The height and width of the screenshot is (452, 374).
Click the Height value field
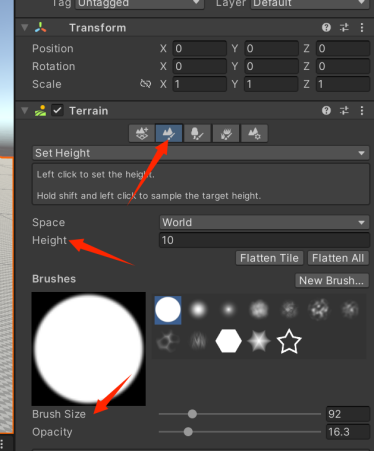click(264, 240)
